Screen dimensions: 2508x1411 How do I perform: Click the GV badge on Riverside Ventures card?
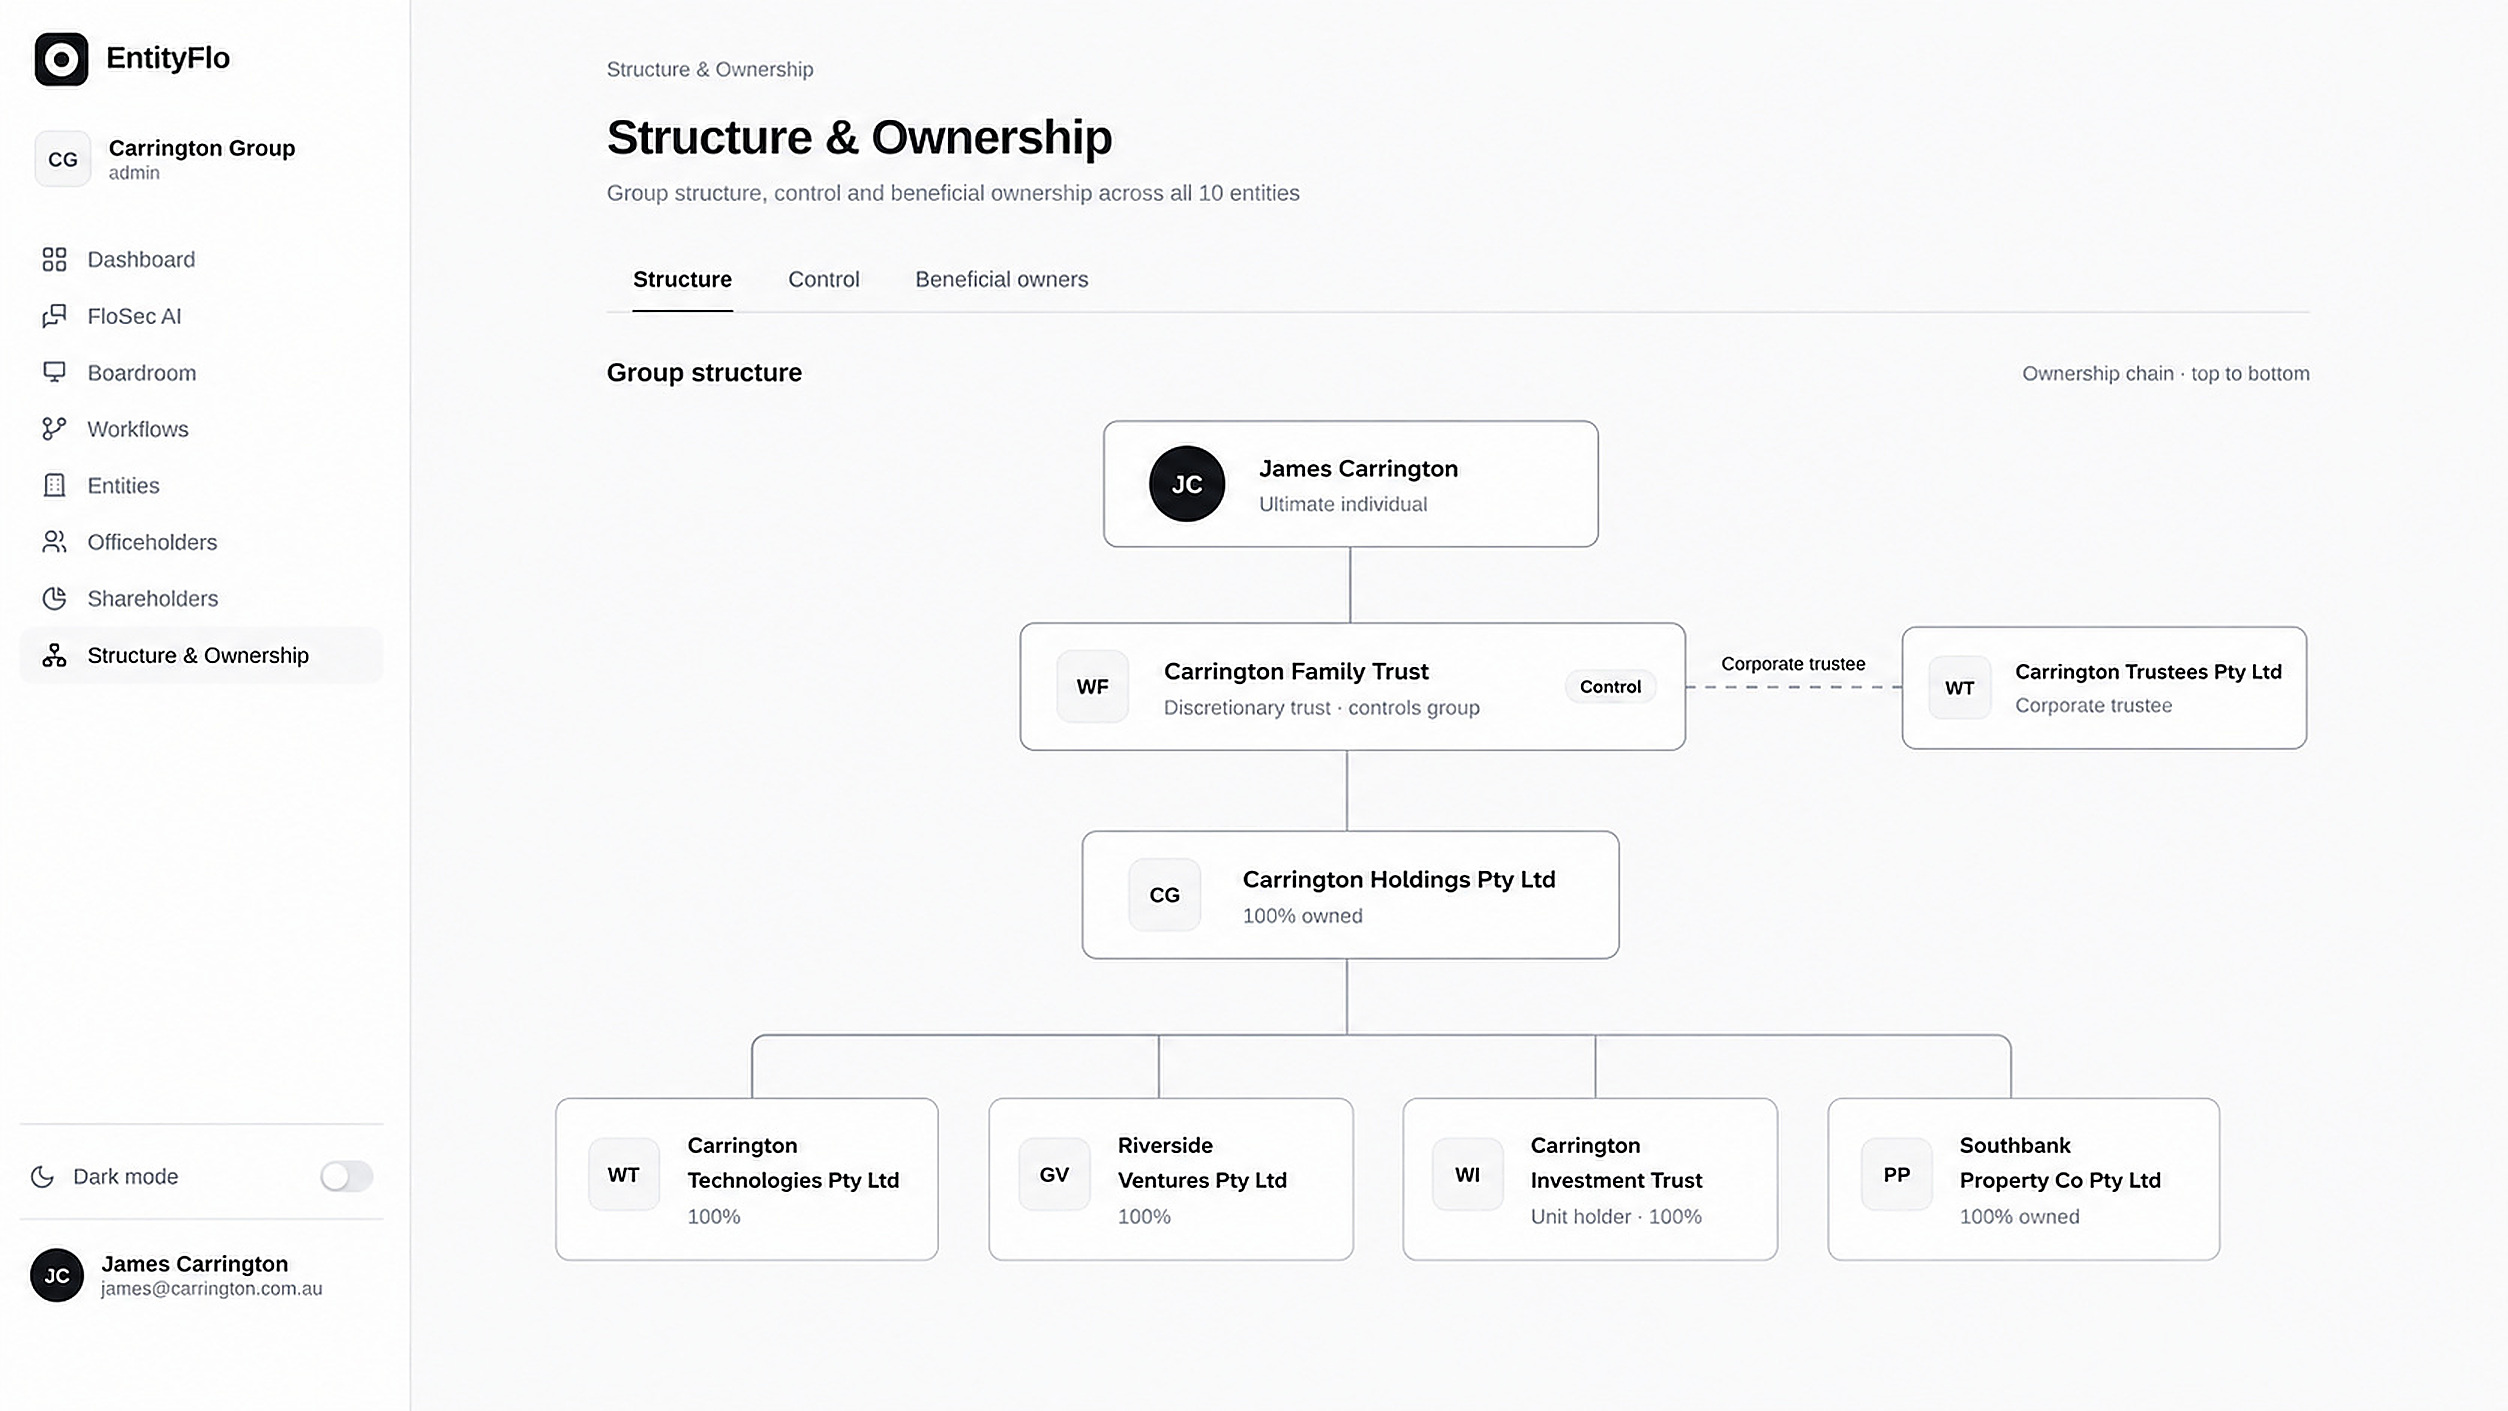(1055, 1175)
